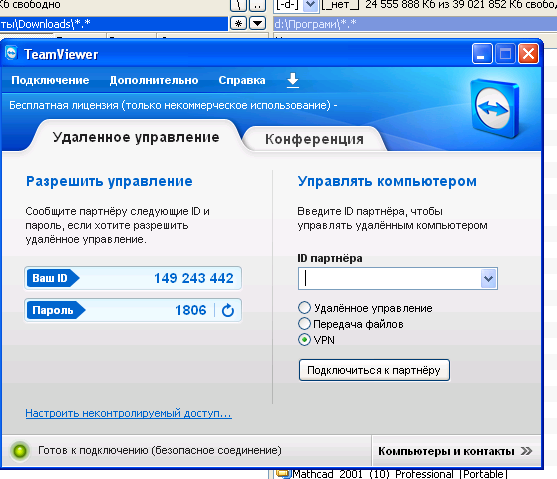Open the Подключение menu
Screen dimensions: 557x479
click(x=50, y=80)
